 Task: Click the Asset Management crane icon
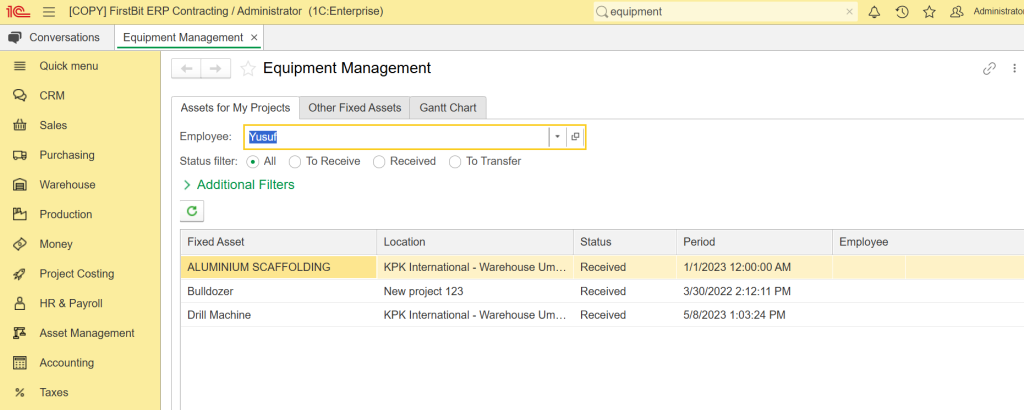(20, 333)
